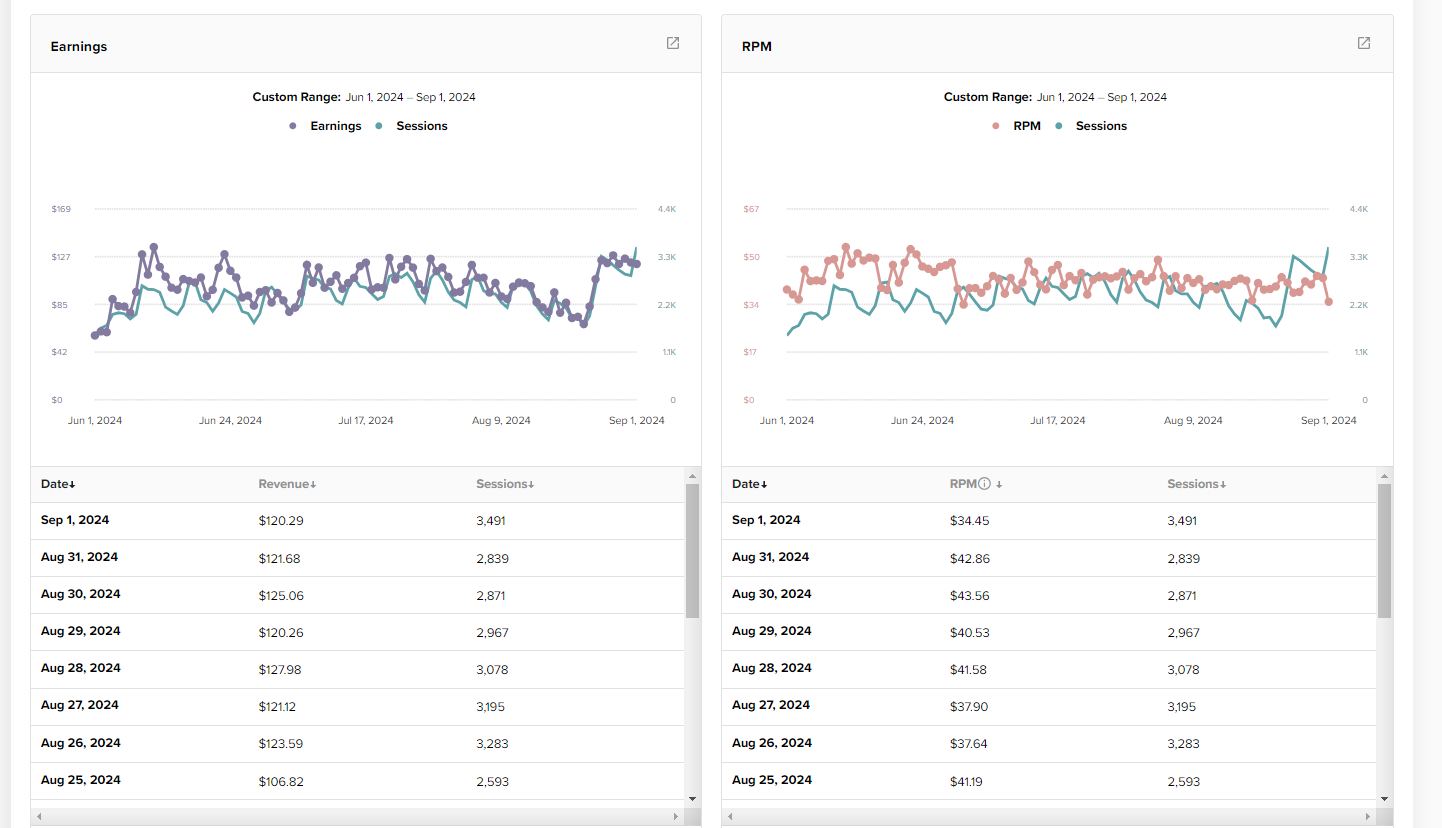Screen dimensions: 1442x828
Task: Click the RPM info icon in table header
Action: [x=984, y=484]
